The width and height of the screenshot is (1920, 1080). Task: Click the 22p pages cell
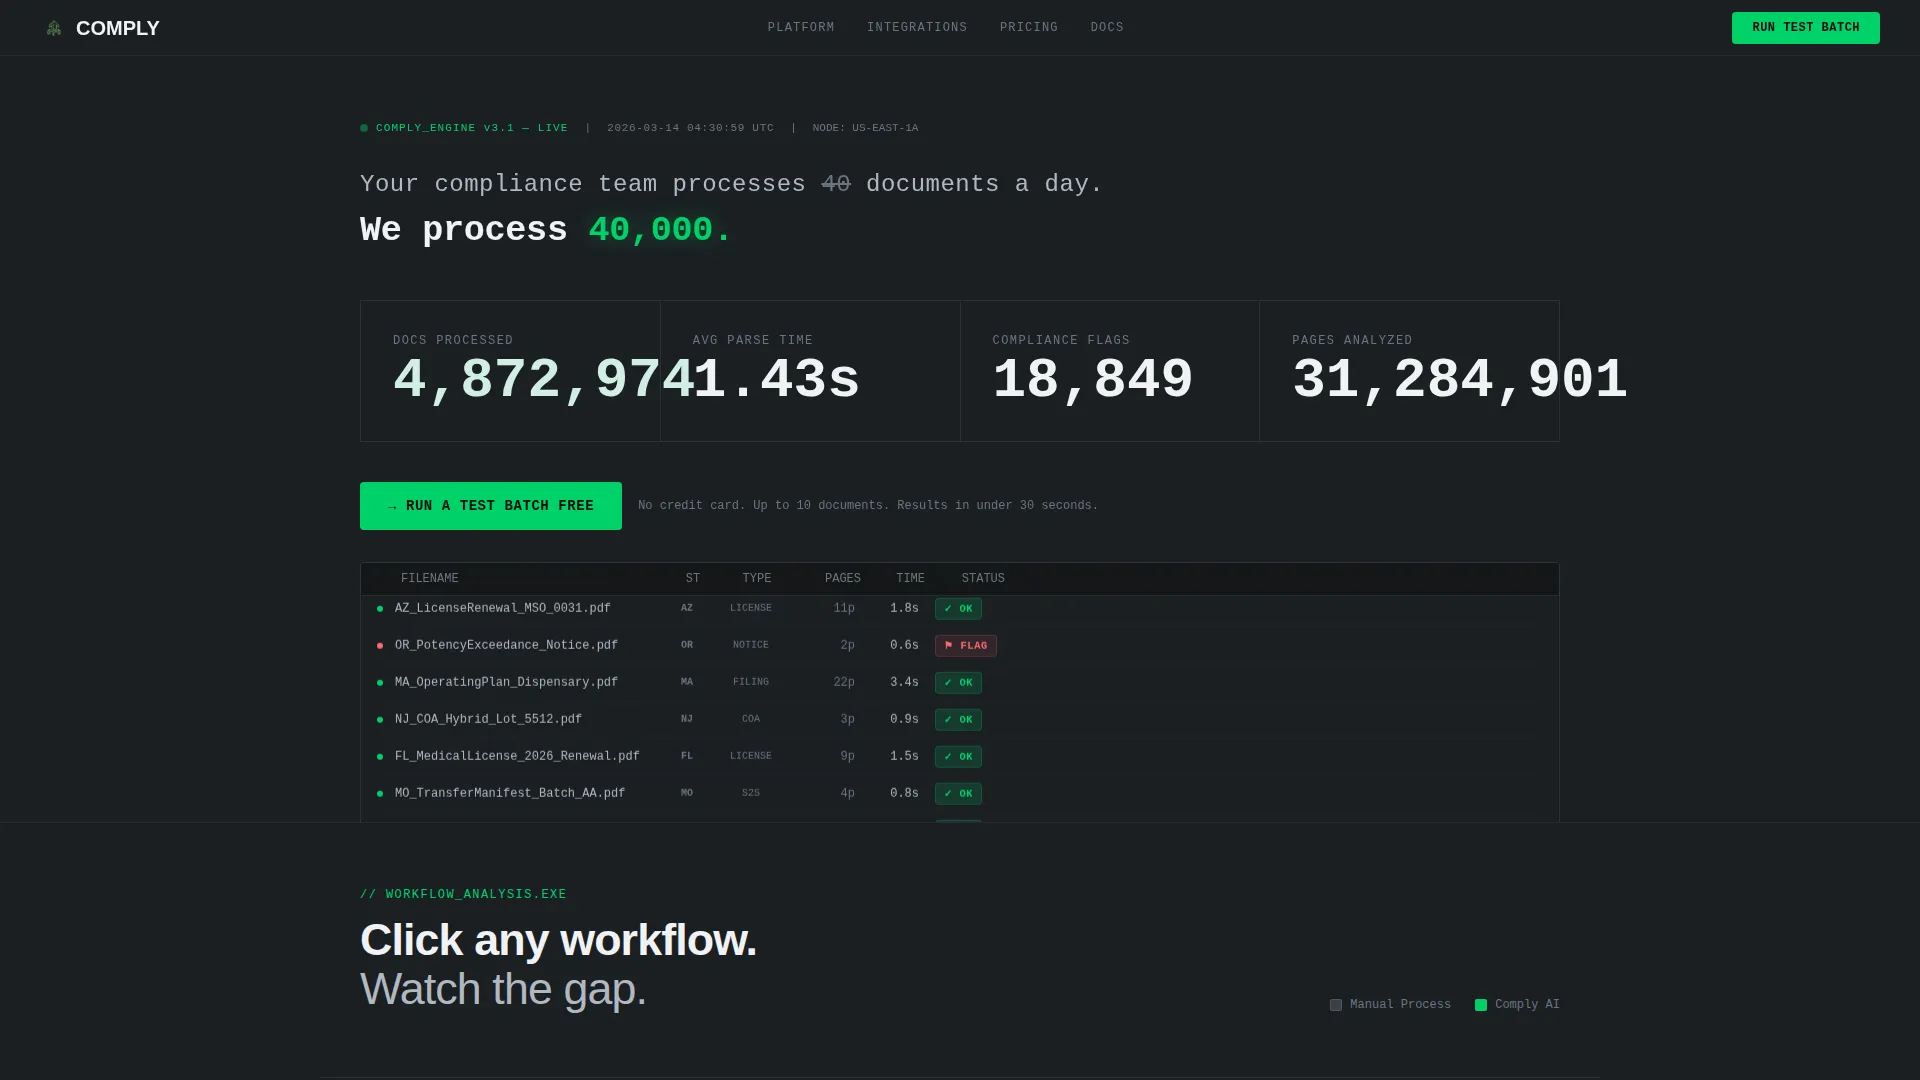(844, 682)
